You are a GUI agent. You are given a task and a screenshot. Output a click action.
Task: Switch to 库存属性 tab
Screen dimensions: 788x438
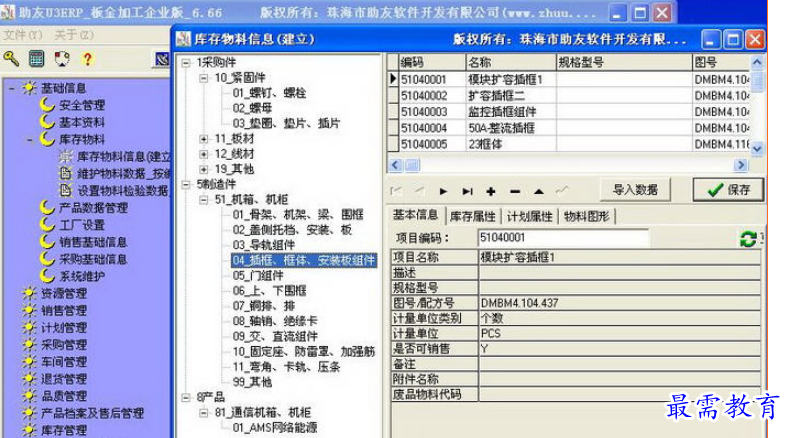[472, 216]
